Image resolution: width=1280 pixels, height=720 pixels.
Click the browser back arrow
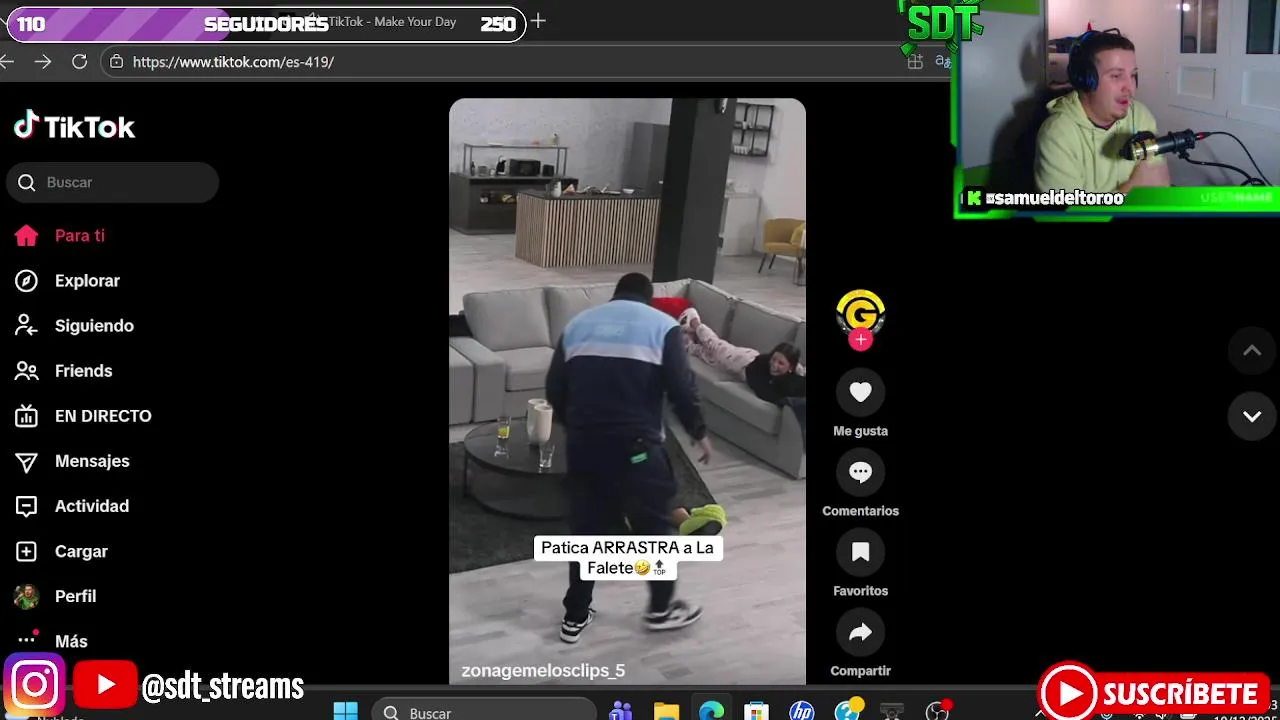coord(7,62)
